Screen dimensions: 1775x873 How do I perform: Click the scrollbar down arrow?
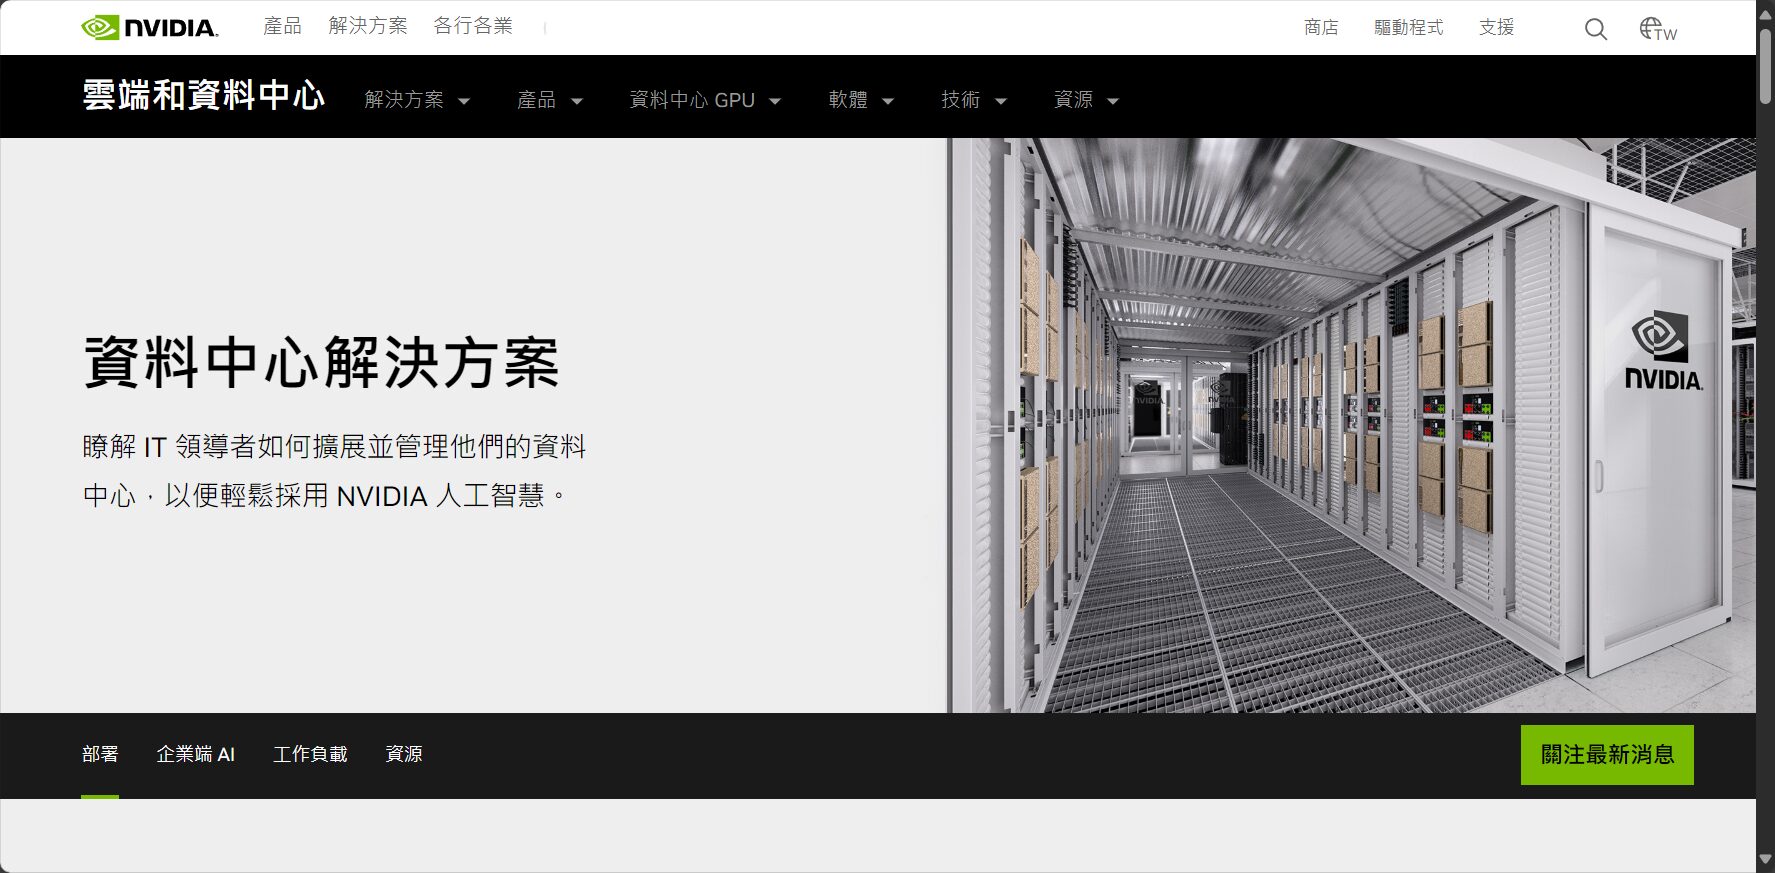click(x=1765, y=861)
